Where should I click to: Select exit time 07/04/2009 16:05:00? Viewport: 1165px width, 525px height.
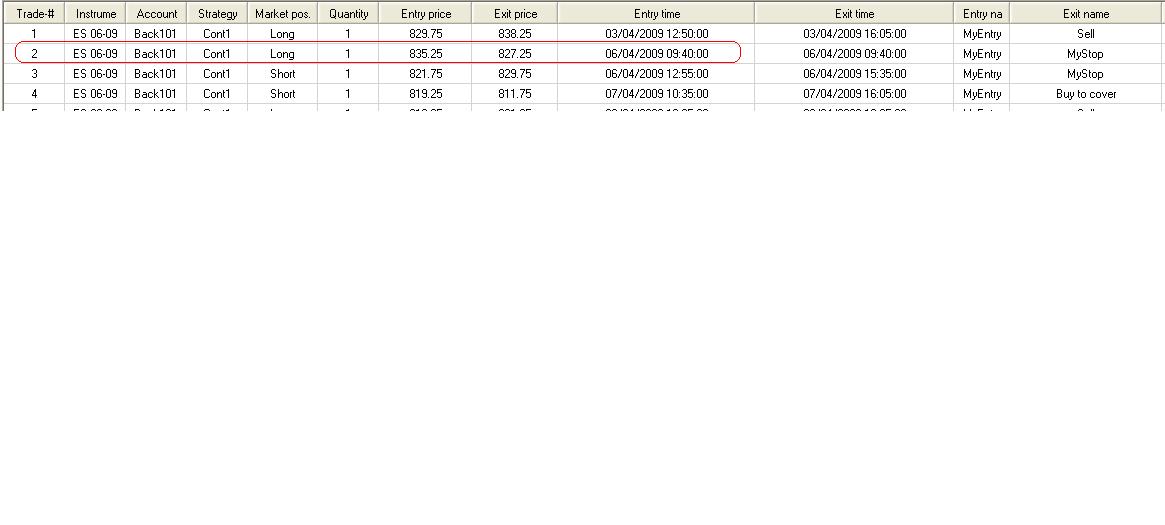(854, 94)
